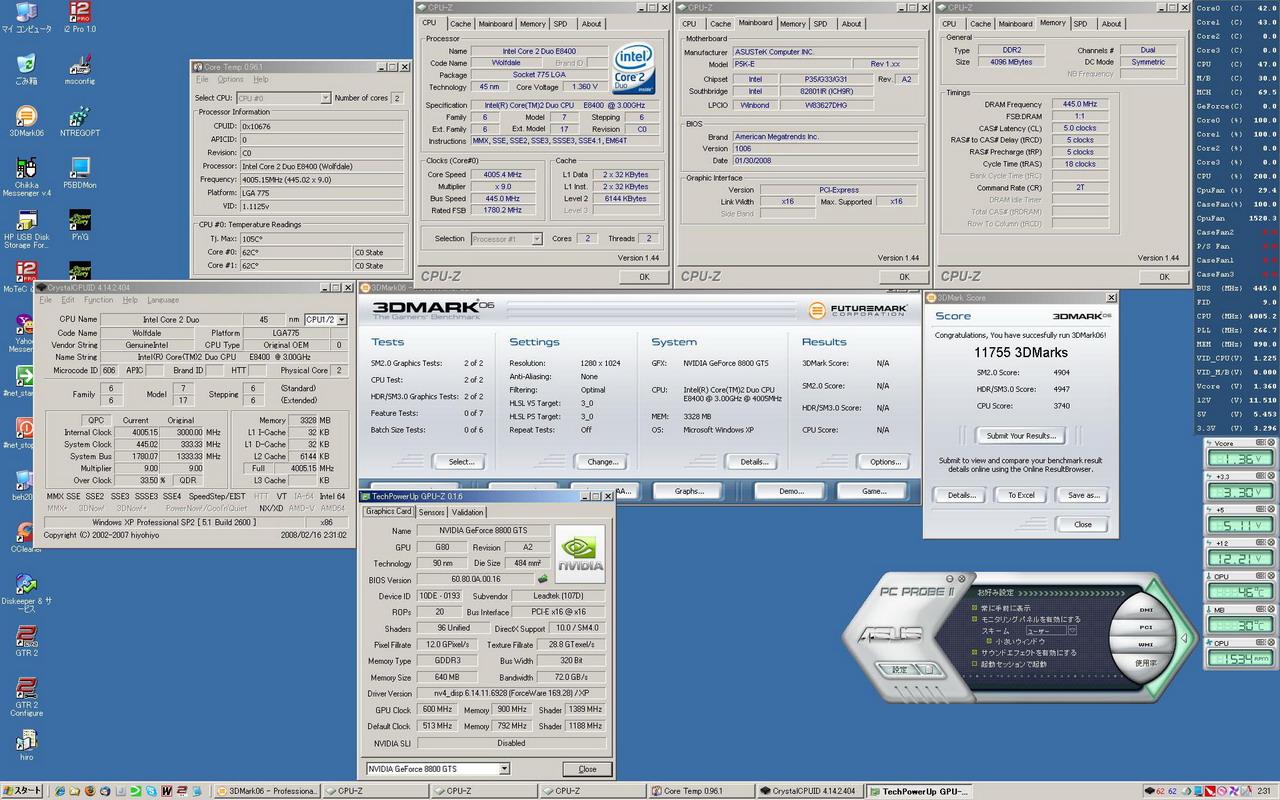This screenshot has width=1280, height=800.
Task: Open the GPU selector dropdown in GPU-Z
Action: point(504,769)
